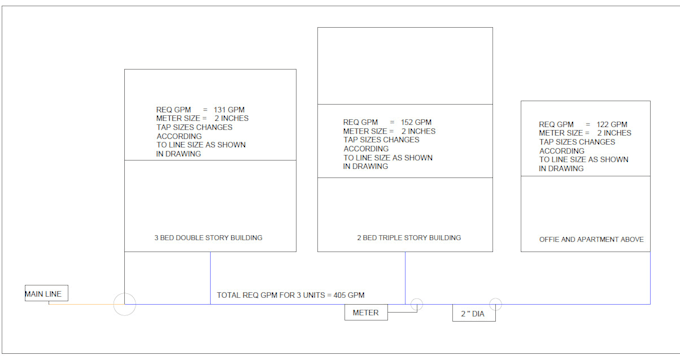The height and width of the screenshot is (364, 680).
Task: Click 'METER SIZE = 2 INCHES' in double story building
Action: coord(203,118)
